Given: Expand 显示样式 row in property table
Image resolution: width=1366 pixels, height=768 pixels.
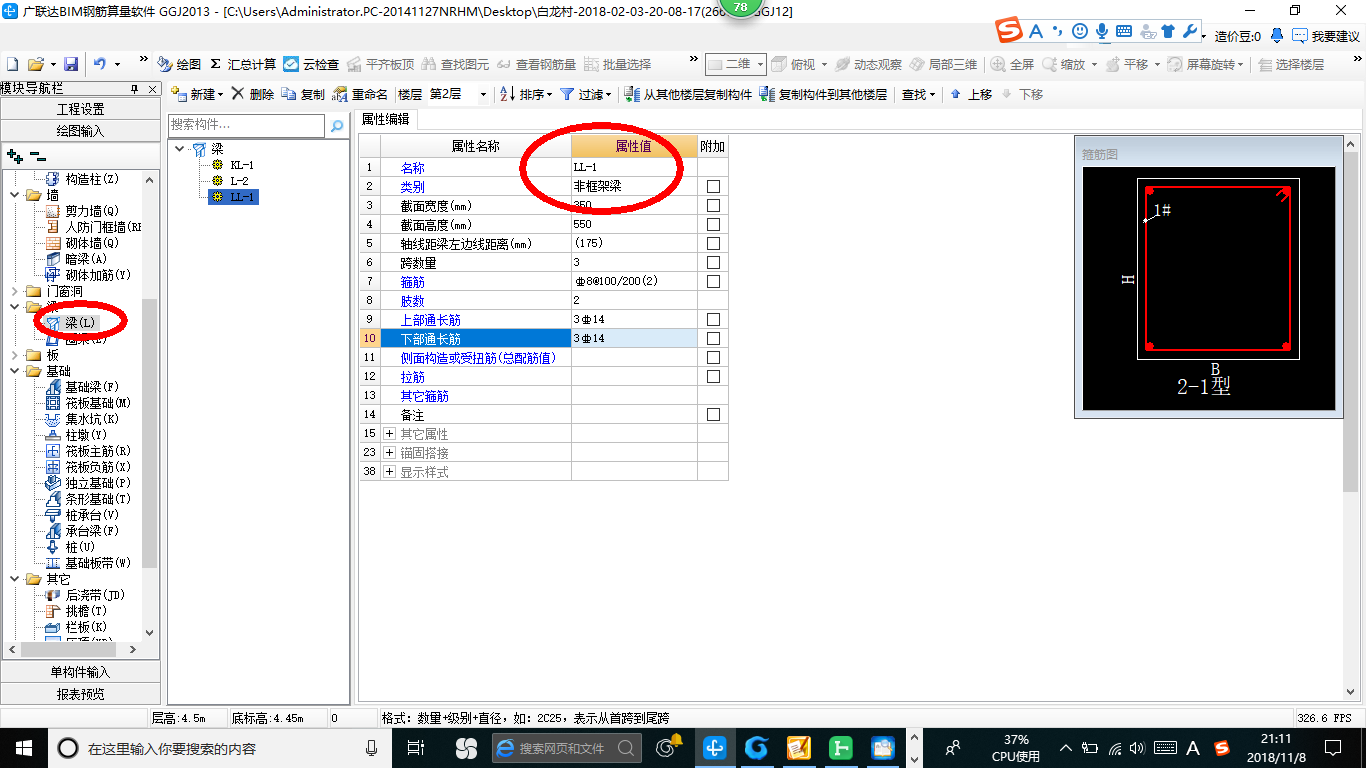Looking at the screenshot, I should click(x=390, y=472).
